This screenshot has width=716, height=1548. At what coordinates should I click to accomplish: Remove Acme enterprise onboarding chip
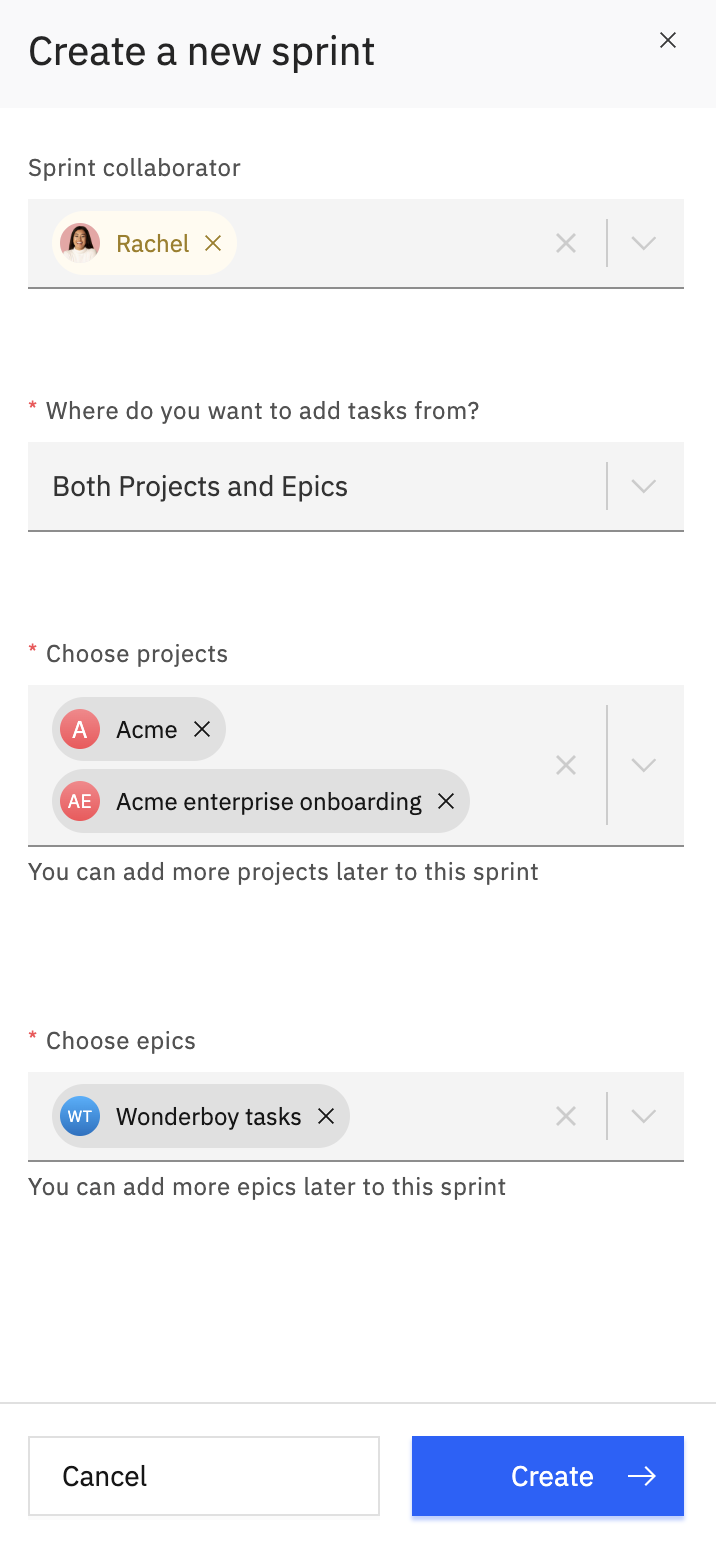(x=446, y=801)
